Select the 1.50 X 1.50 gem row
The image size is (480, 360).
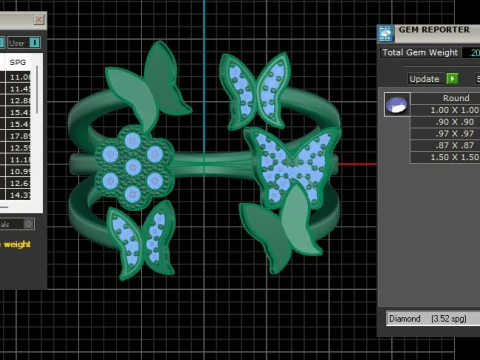[445, 157]
